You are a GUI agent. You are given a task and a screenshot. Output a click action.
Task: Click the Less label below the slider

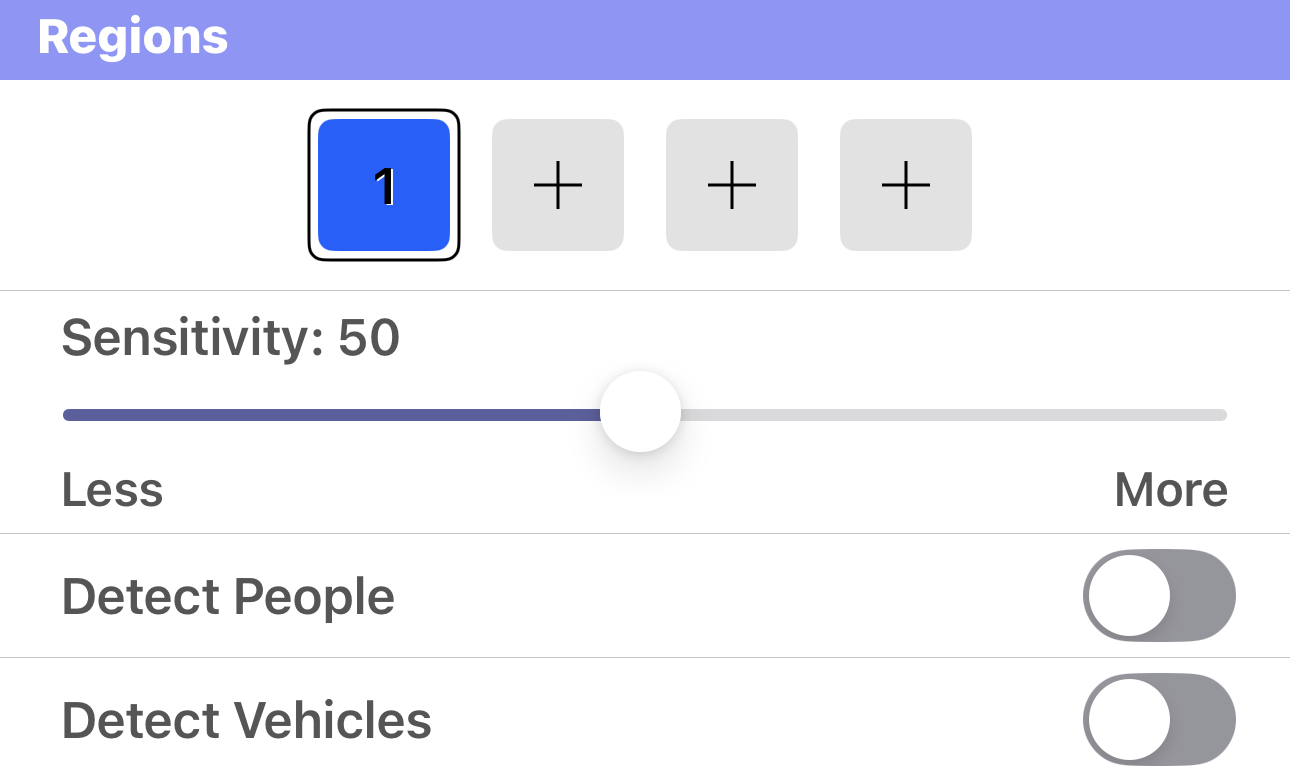[112, 489]
